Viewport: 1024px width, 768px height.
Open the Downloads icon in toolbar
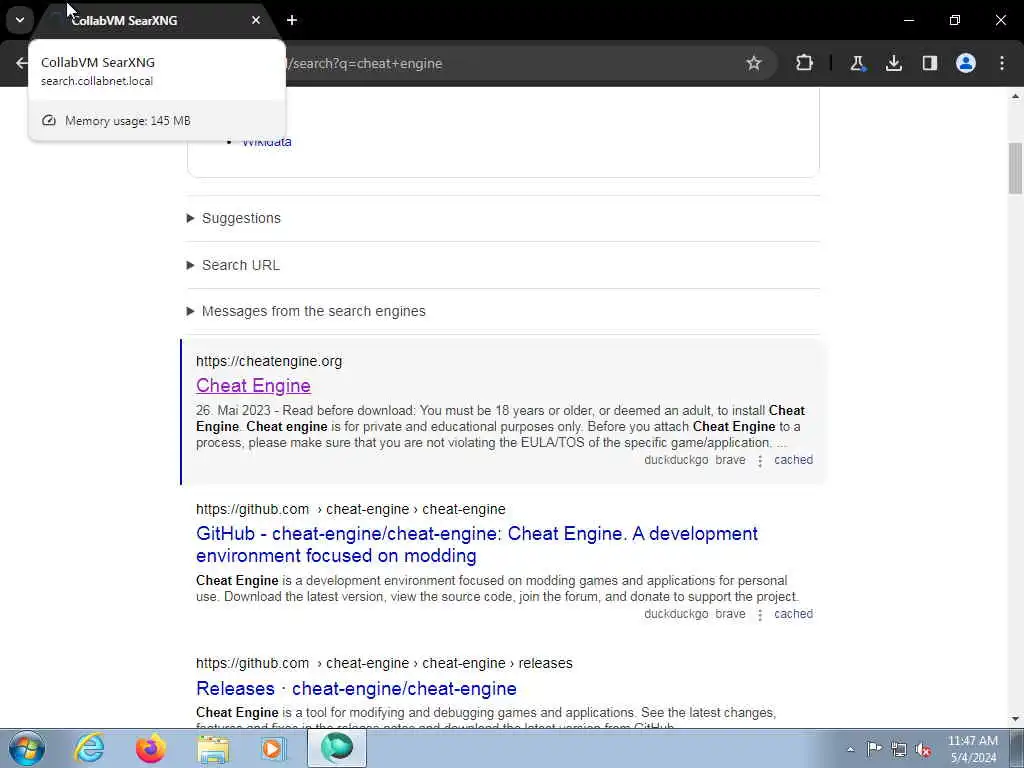click(893, 63)
